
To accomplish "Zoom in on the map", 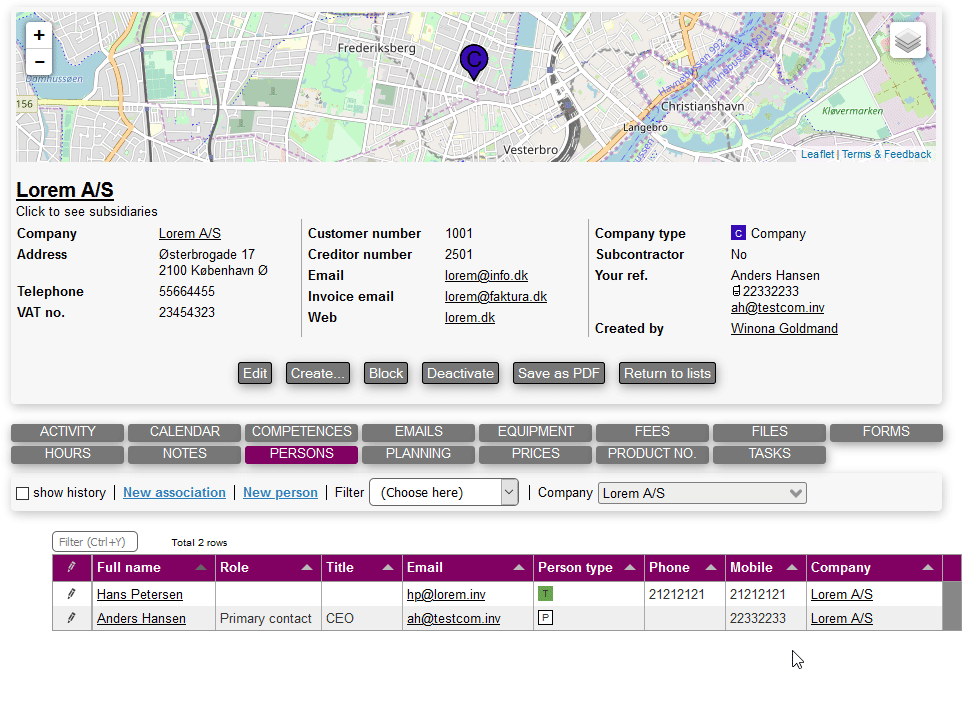I will (x=39, y=35).
